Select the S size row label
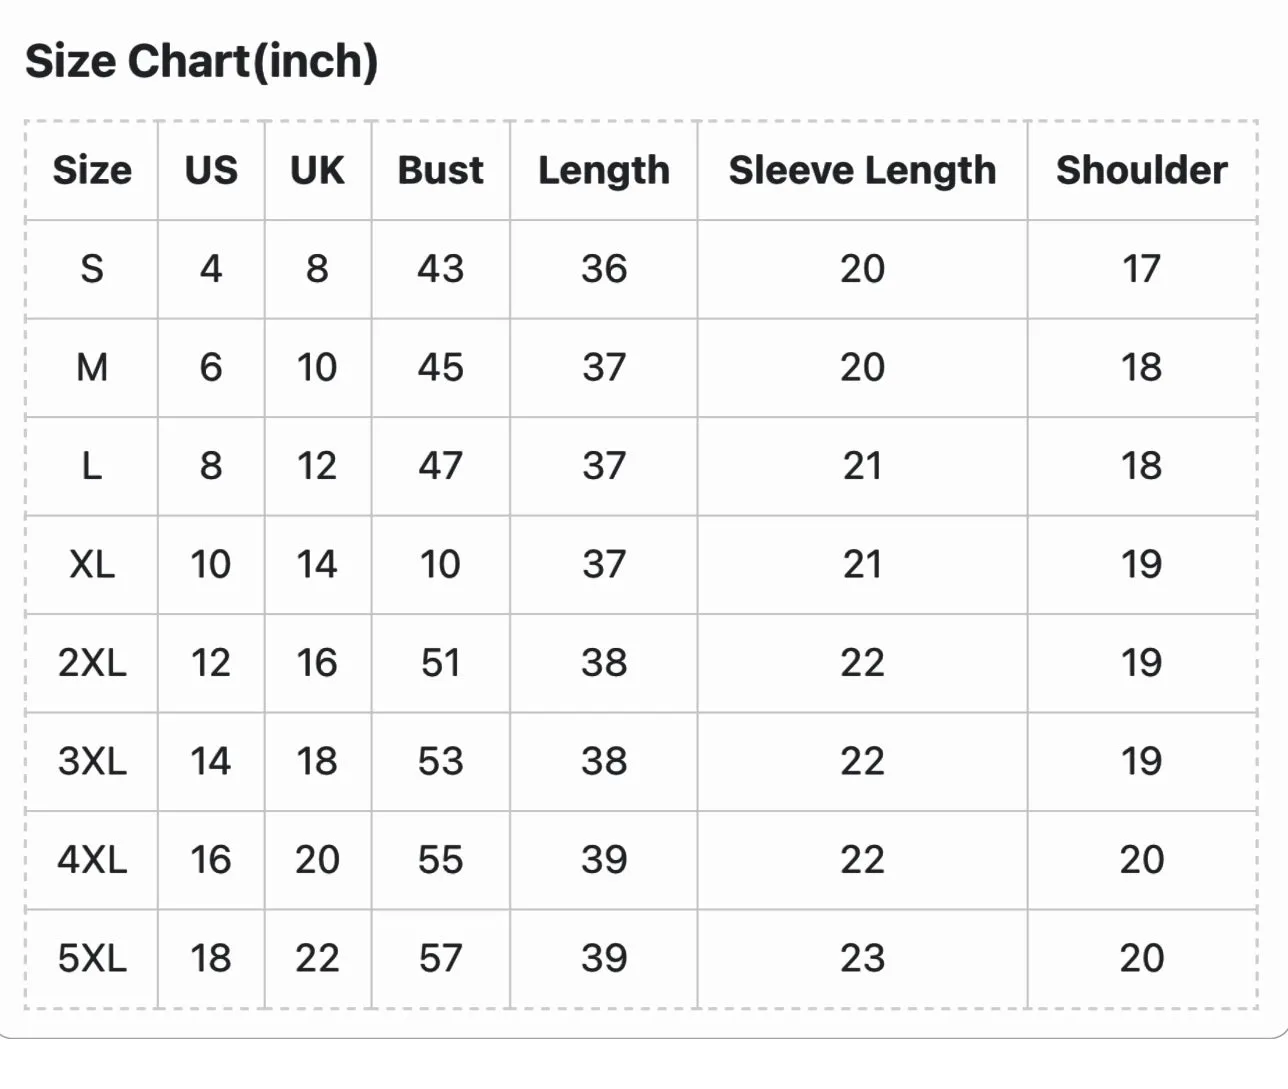This screenshot has width=1288, height=1089. click(x=92, y=268)
